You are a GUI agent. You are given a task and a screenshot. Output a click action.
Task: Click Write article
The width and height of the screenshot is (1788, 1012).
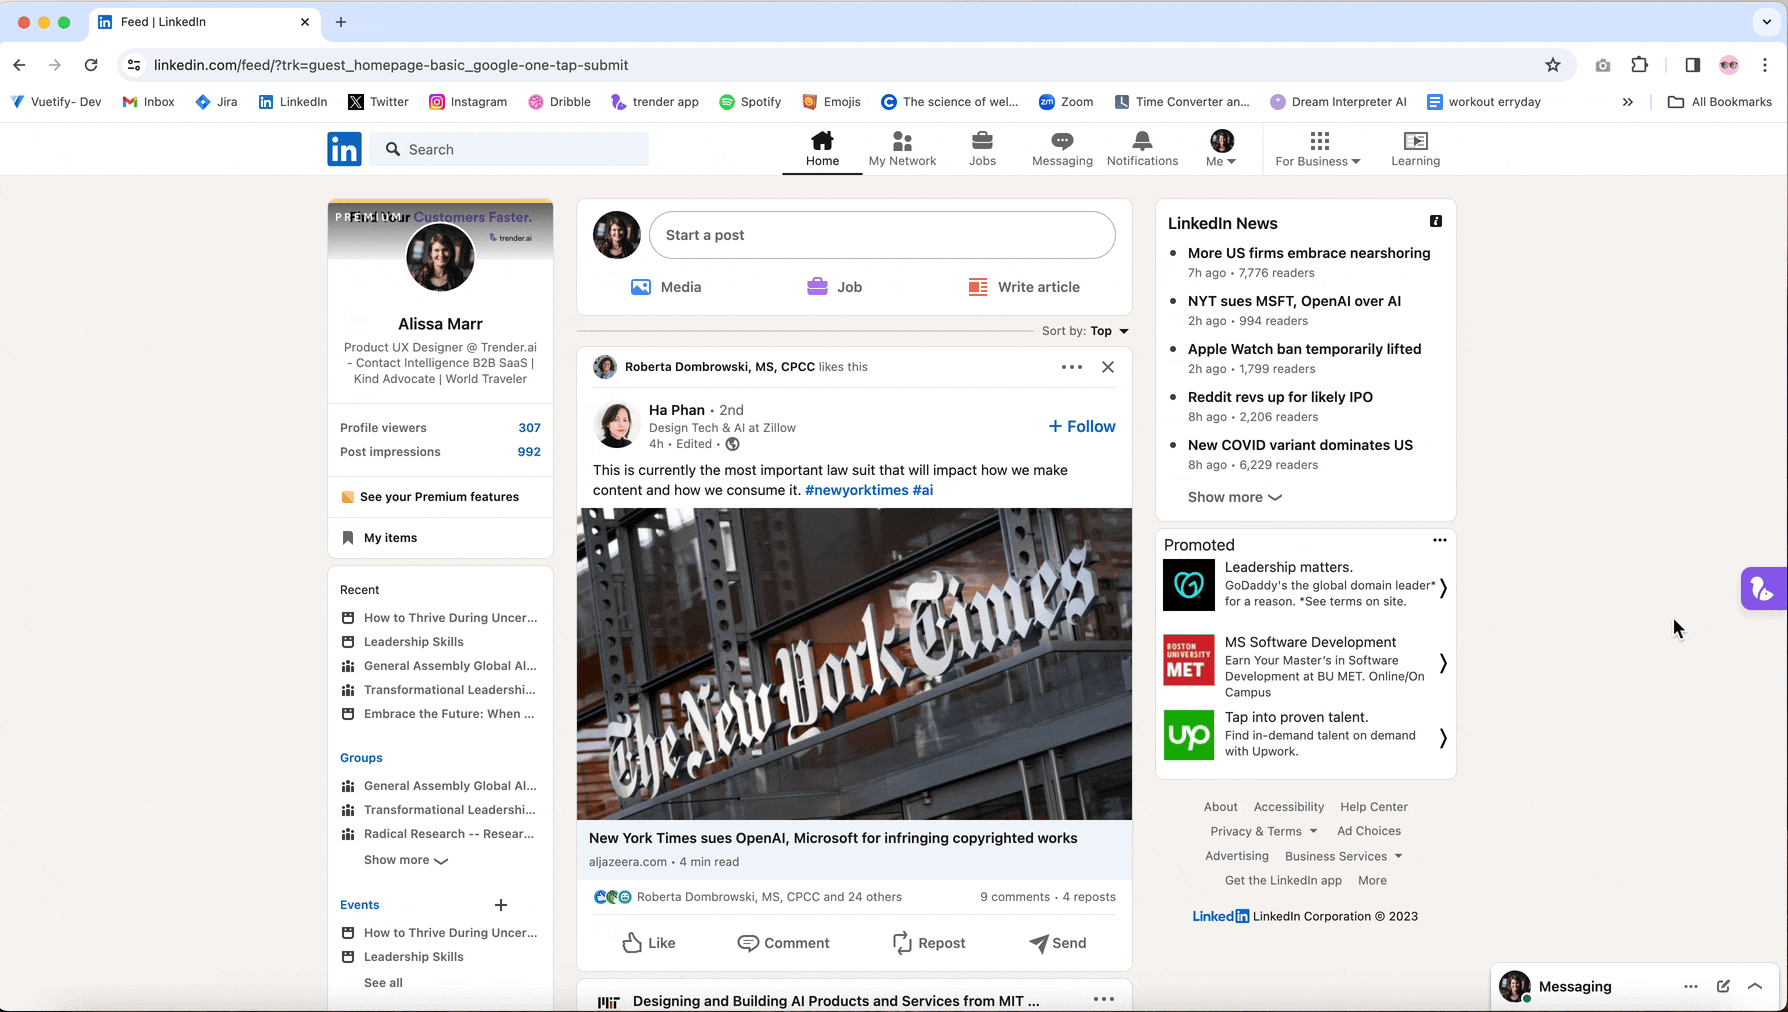point(1024,287)
